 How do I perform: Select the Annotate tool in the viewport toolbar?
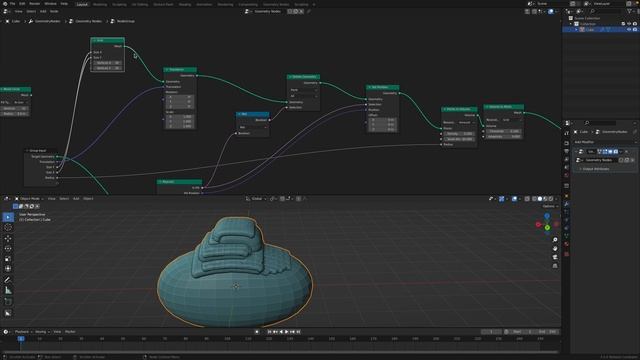pyautogui.click(x=8, y=280)
